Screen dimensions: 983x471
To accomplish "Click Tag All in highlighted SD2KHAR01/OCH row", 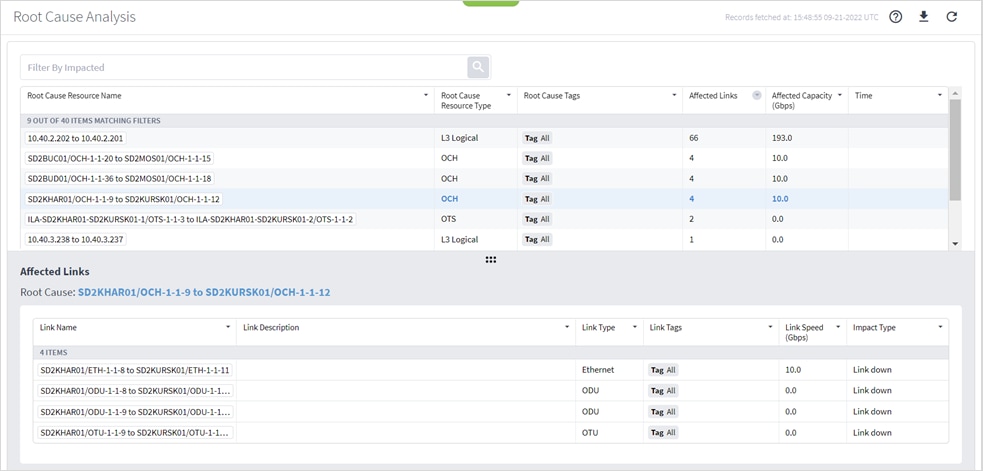I will coord(537,199).
